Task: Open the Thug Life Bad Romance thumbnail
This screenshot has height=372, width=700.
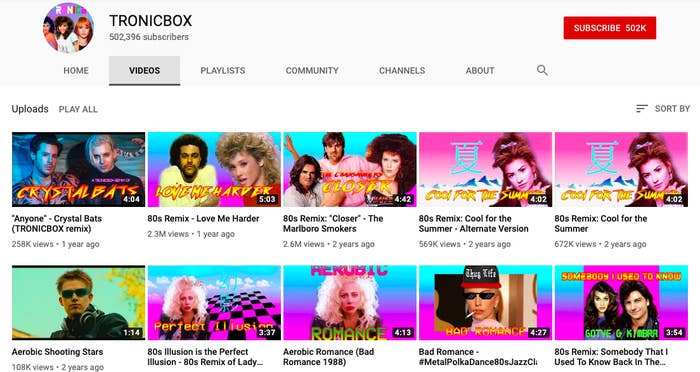Action: click(486, 303)
